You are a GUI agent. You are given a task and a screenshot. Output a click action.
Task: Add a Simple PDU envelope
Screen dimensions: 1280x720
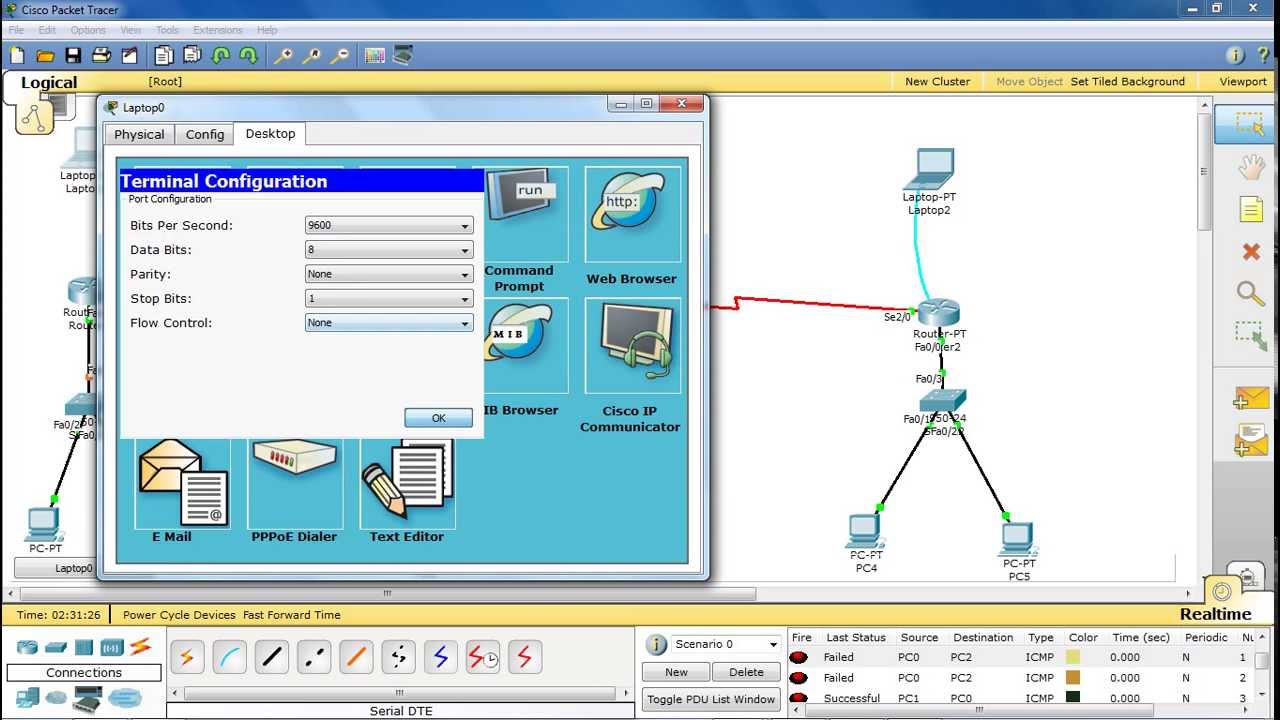[x=1251, y=399]
